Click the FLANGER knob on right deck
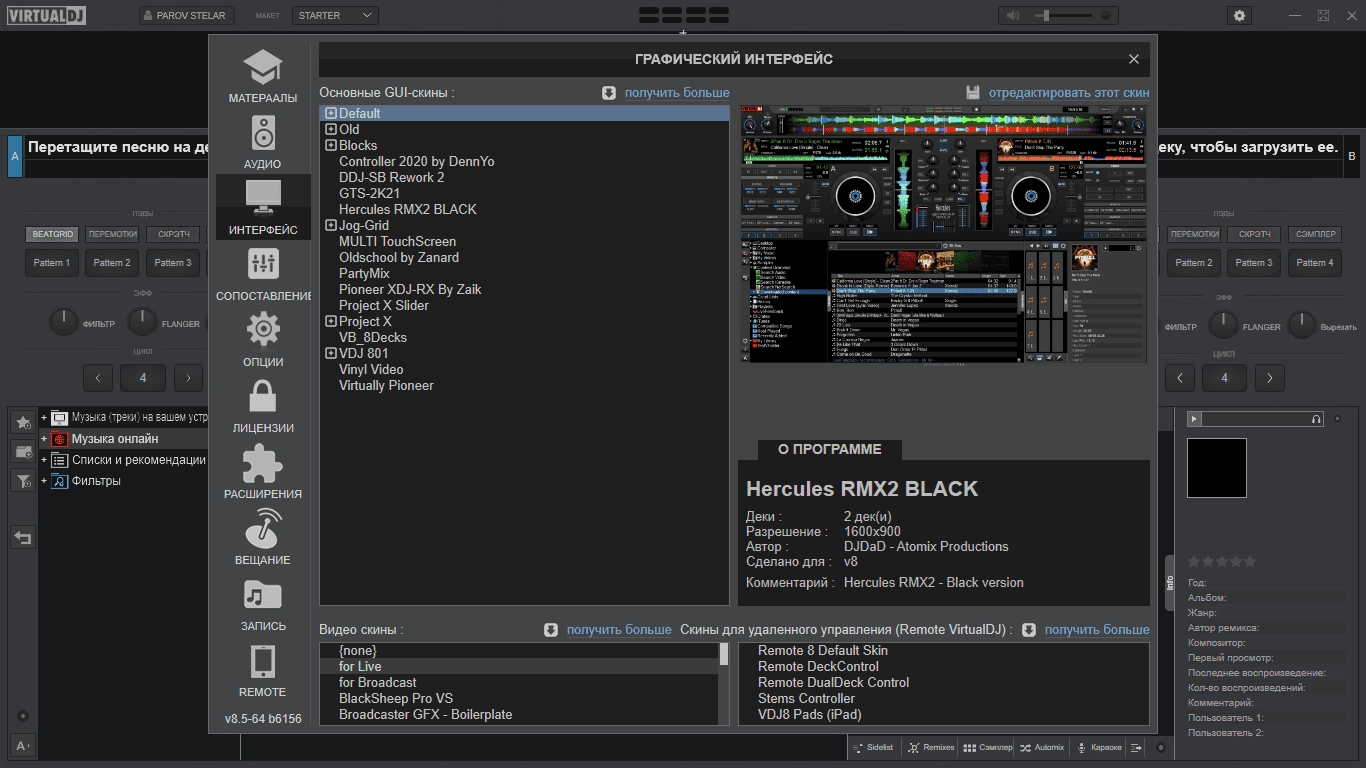 click(1223, 324)
